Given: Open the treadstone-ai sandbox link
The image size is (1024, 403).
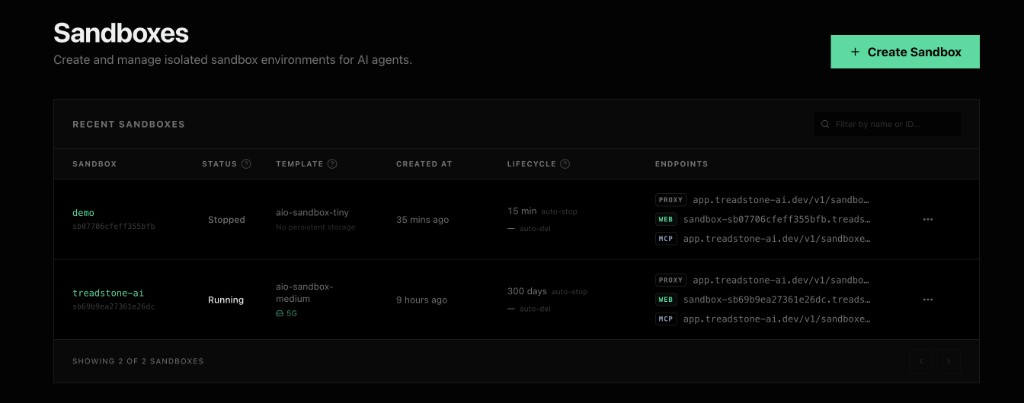Looking at the screenshot, I should (x=108, y=293).
